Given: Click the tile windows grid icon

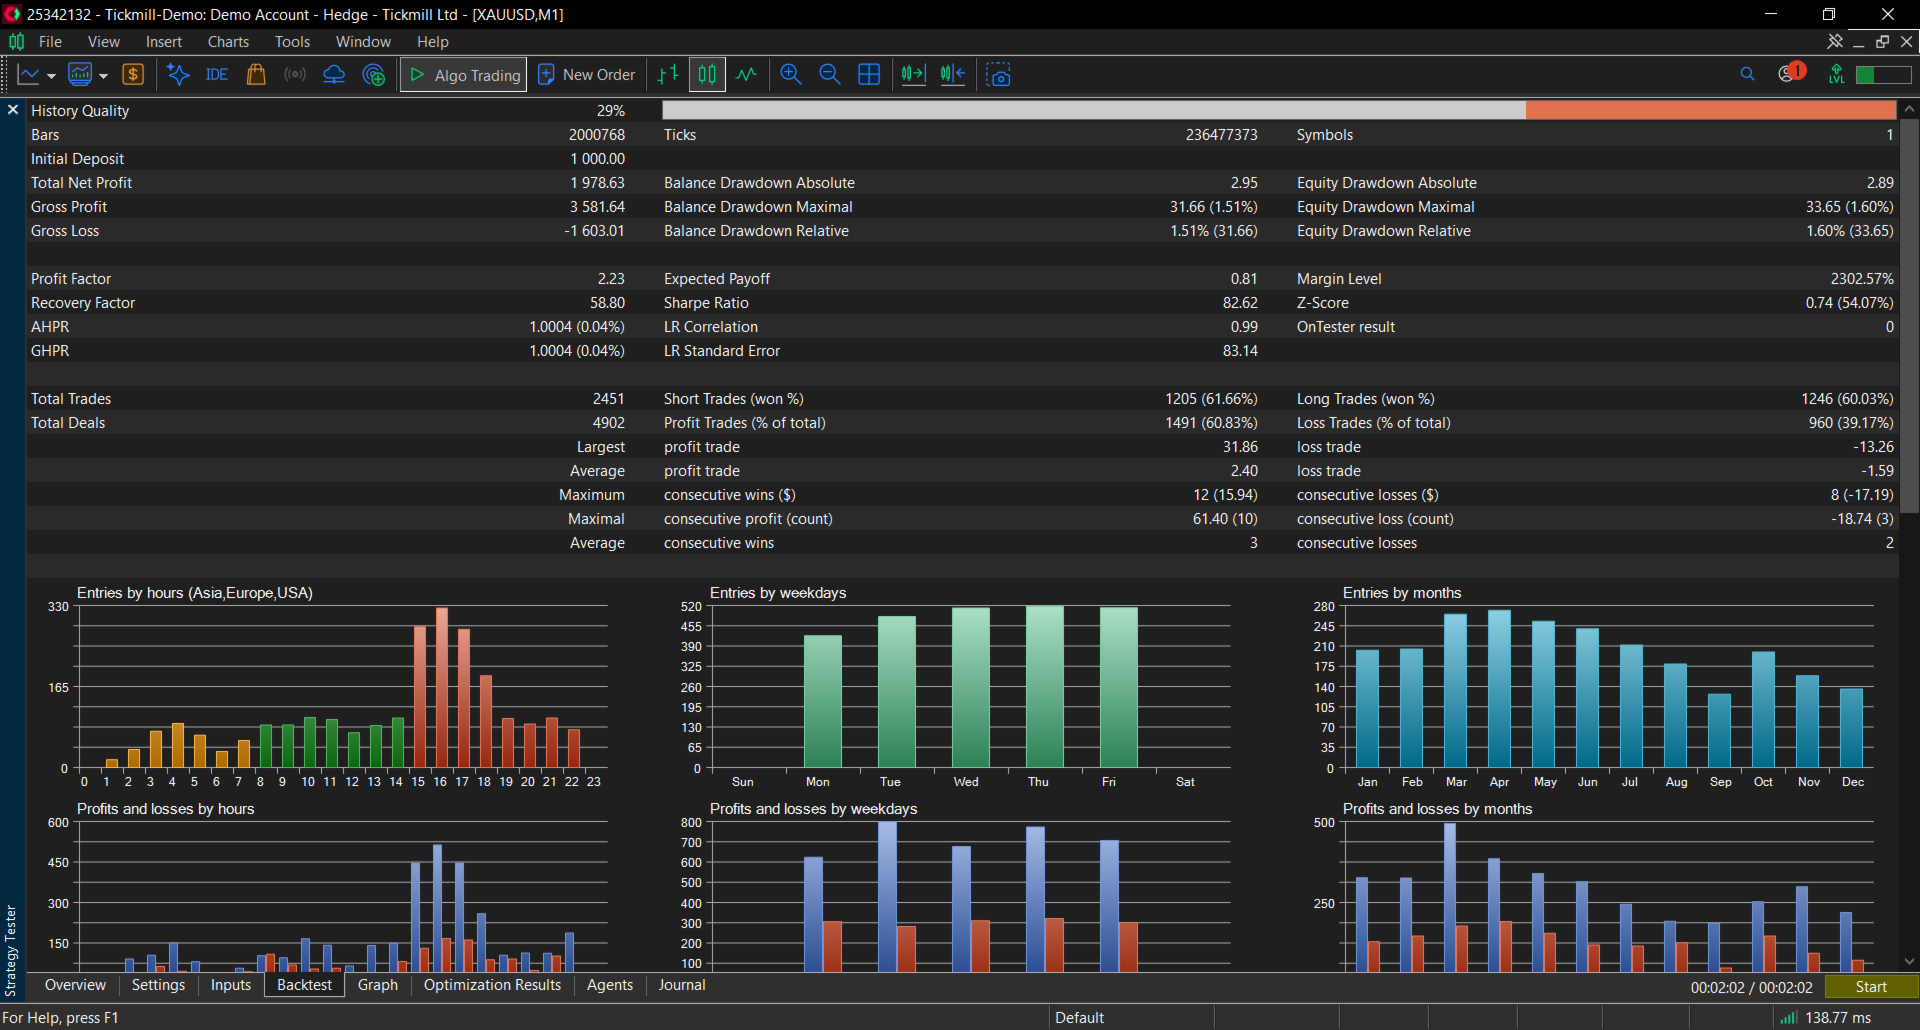Looking at the screenshot, I should (x=869, y=75).
